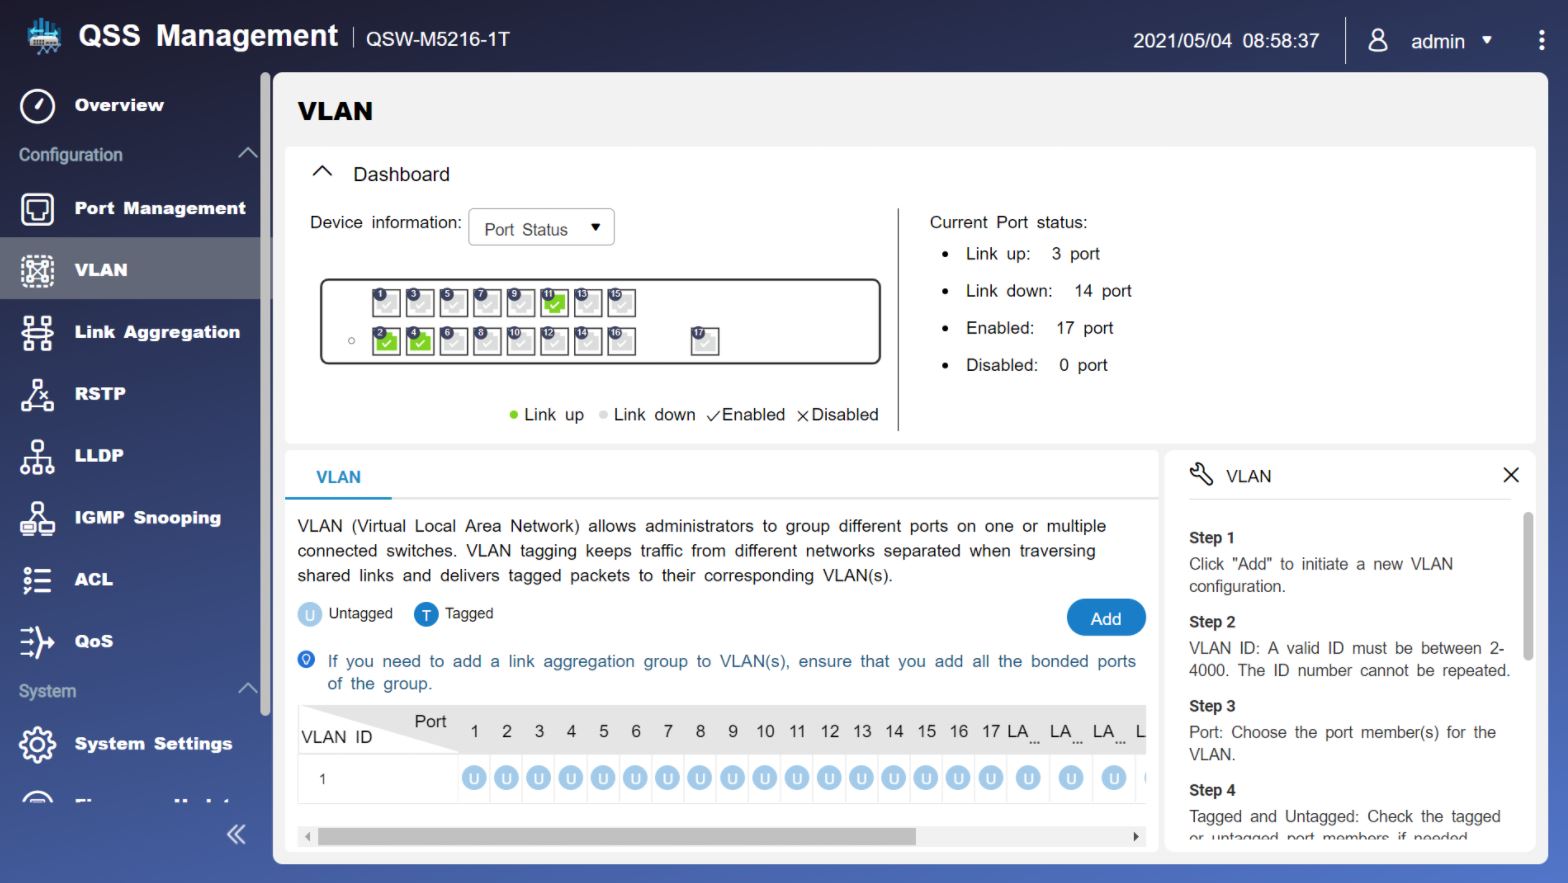Toggle VLAN 1 untagged marker for port 12
Screen dimensions: 1568x883
[x=829, y=778]
